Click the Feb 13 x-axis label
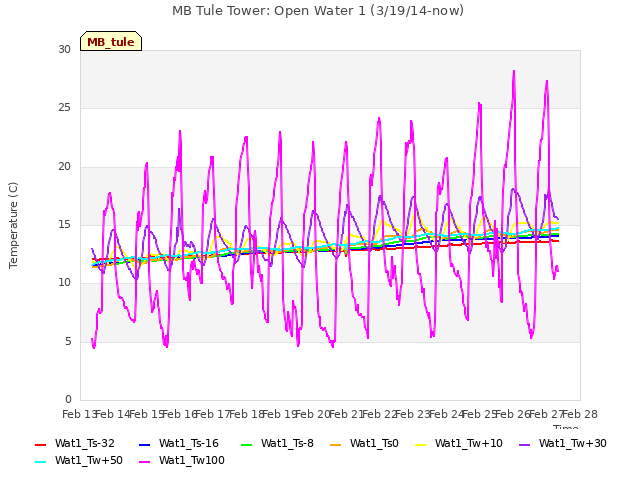 pos(80,414)
